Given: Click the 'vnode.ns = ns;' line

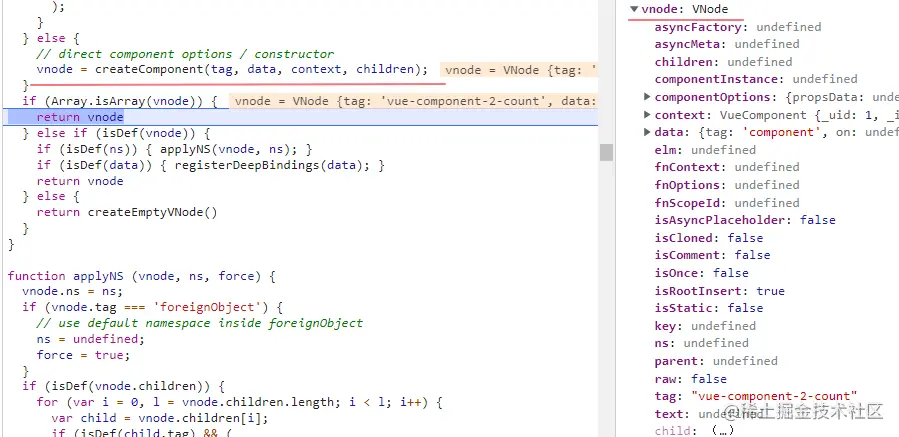Looking at the screenshot, I should [73, 291].
